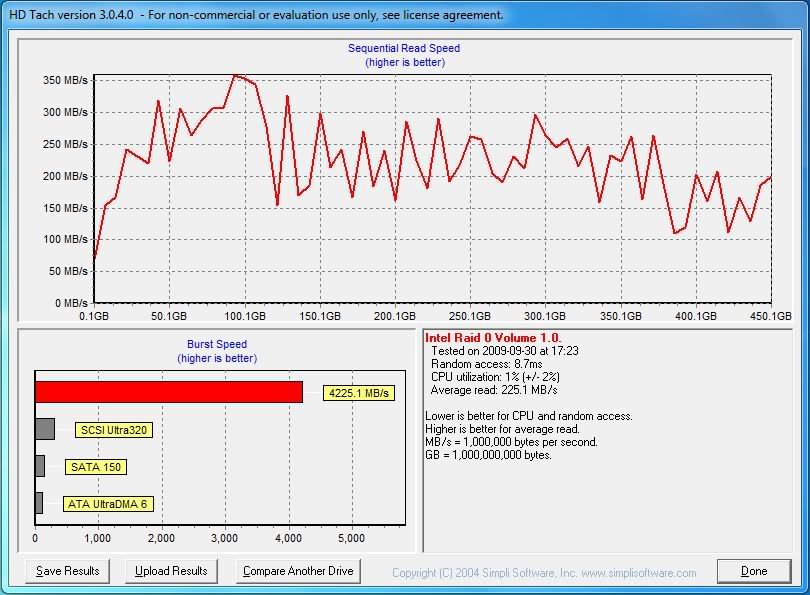Select the gray SCSI Ultra320 bar

click(x=43, y=430)
